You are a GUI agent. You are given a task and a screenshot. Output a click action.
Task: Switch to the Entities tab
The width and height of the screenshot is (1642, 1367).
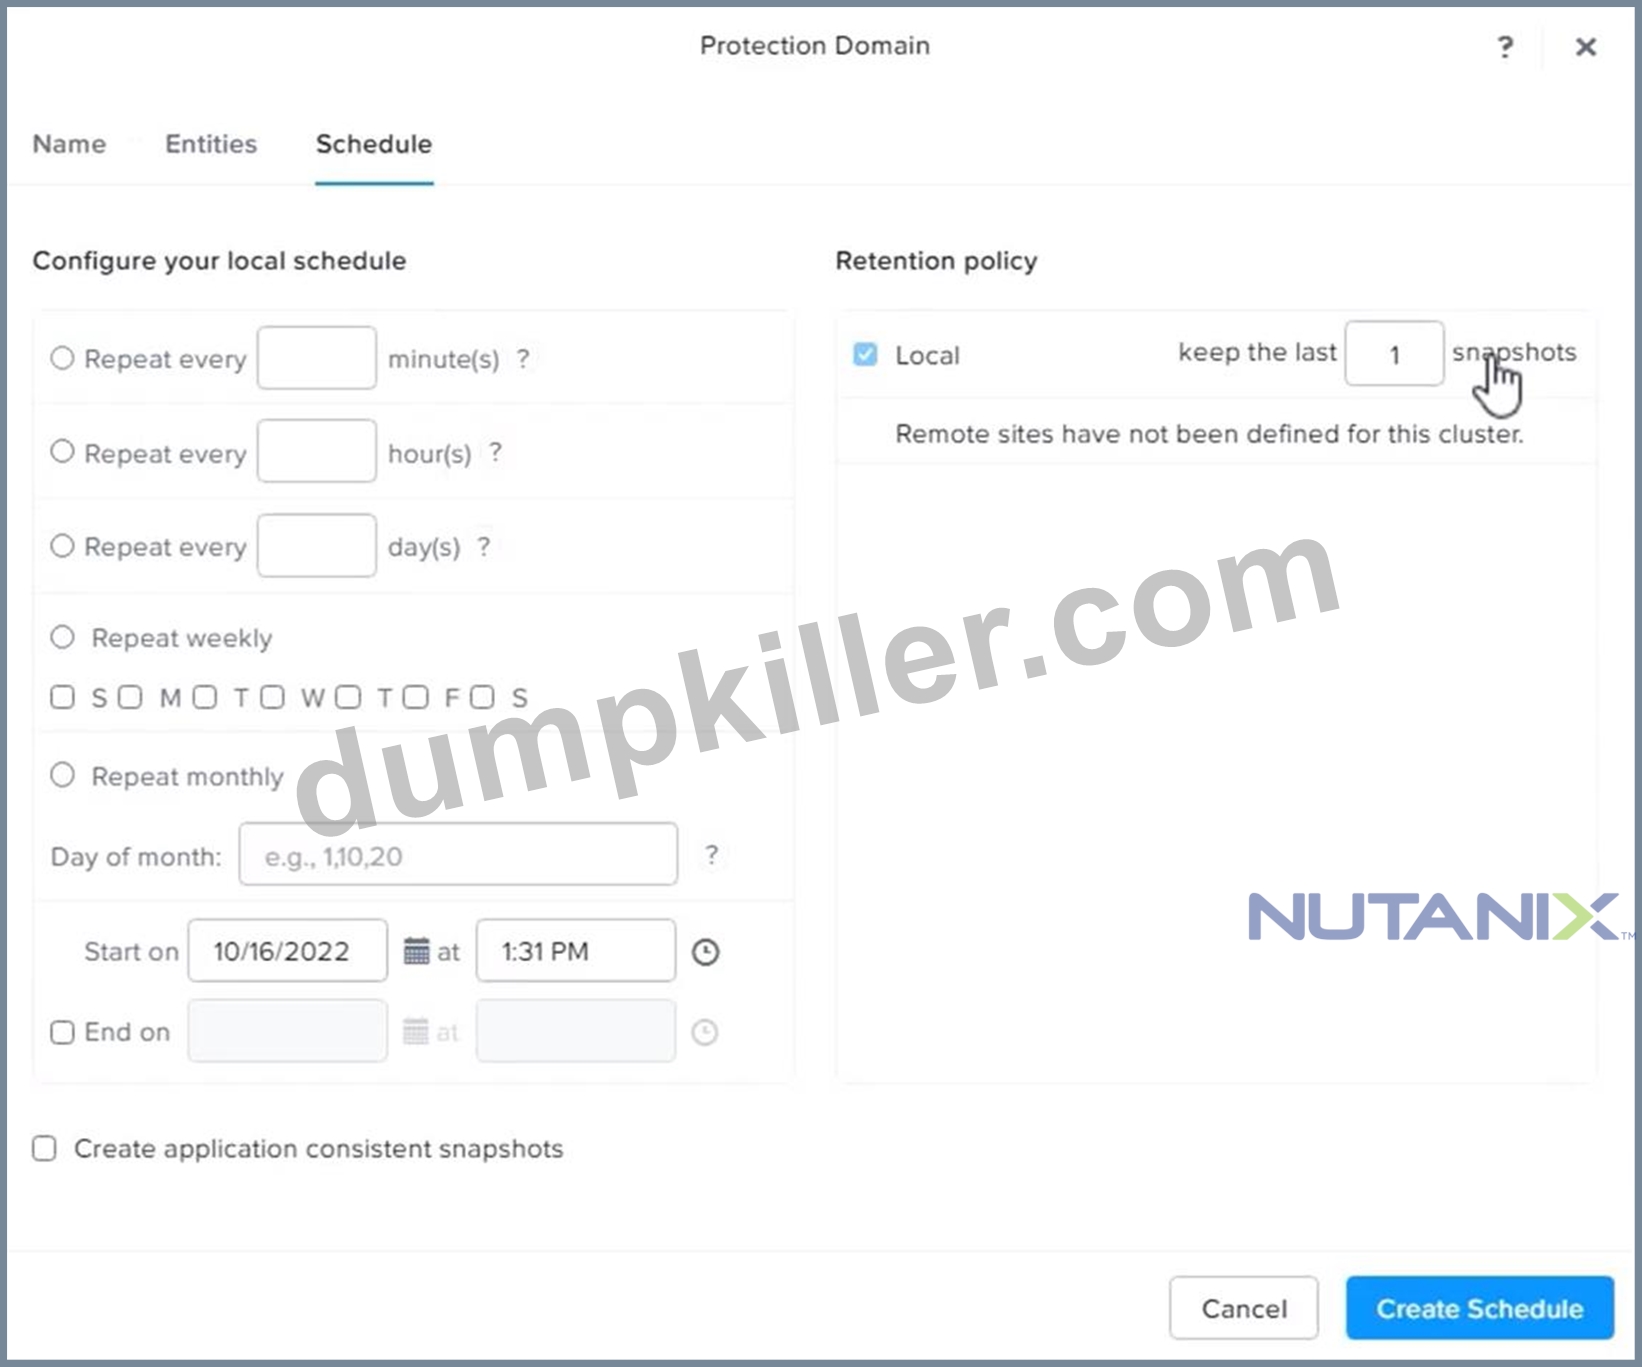coord(211,144)
